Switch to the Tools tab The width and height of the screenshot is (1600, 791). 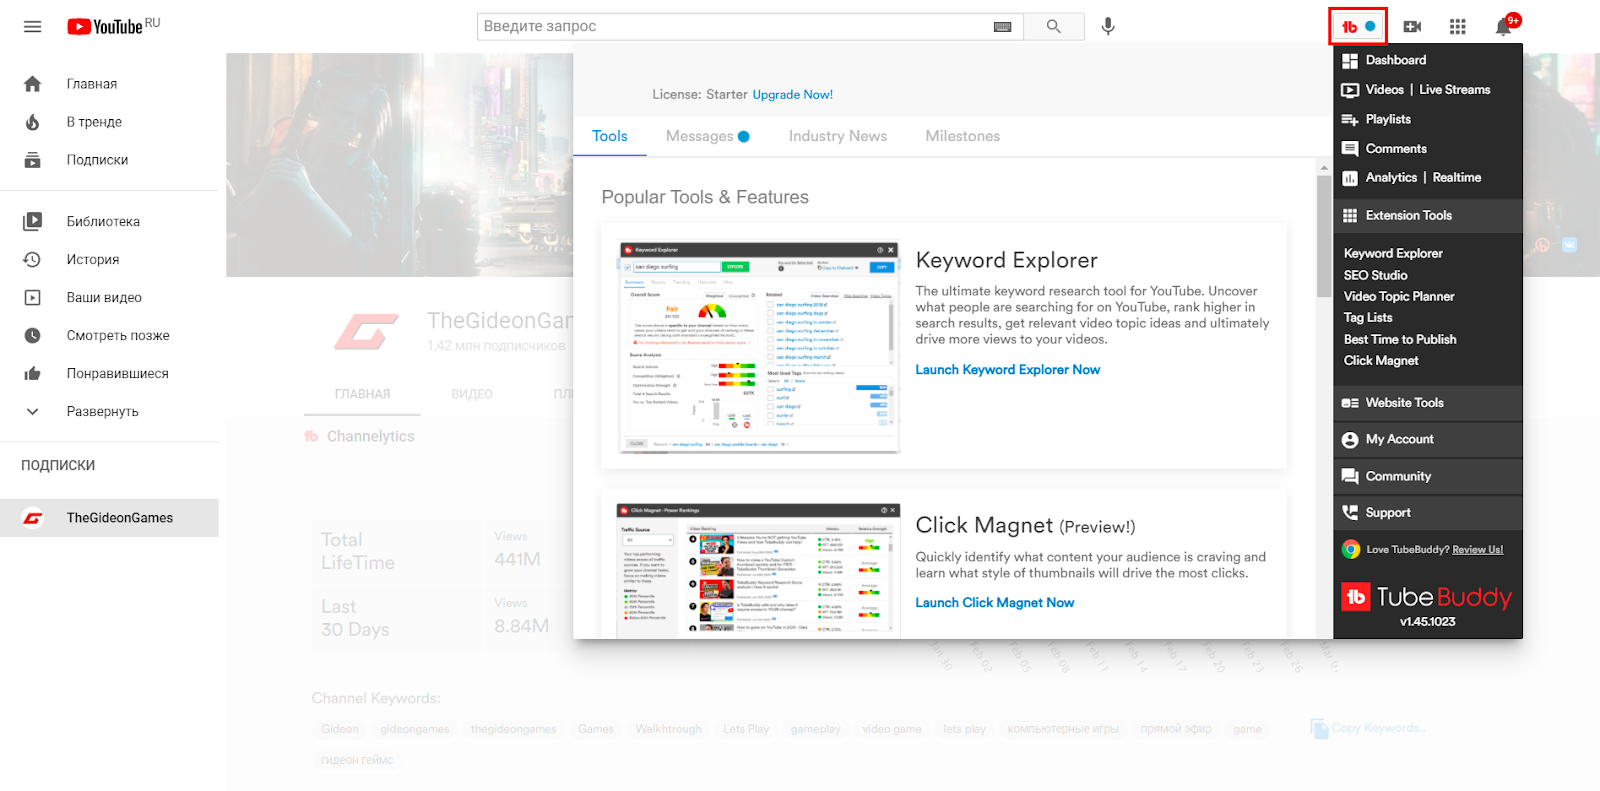[609, 136]
